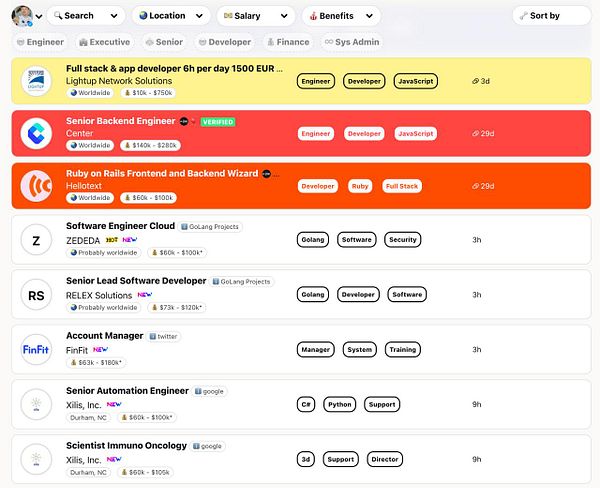Screen dimensions: 600x488
Task: Click the Ruby tag on Hellotext row
Action: click(x=360, y=186)
